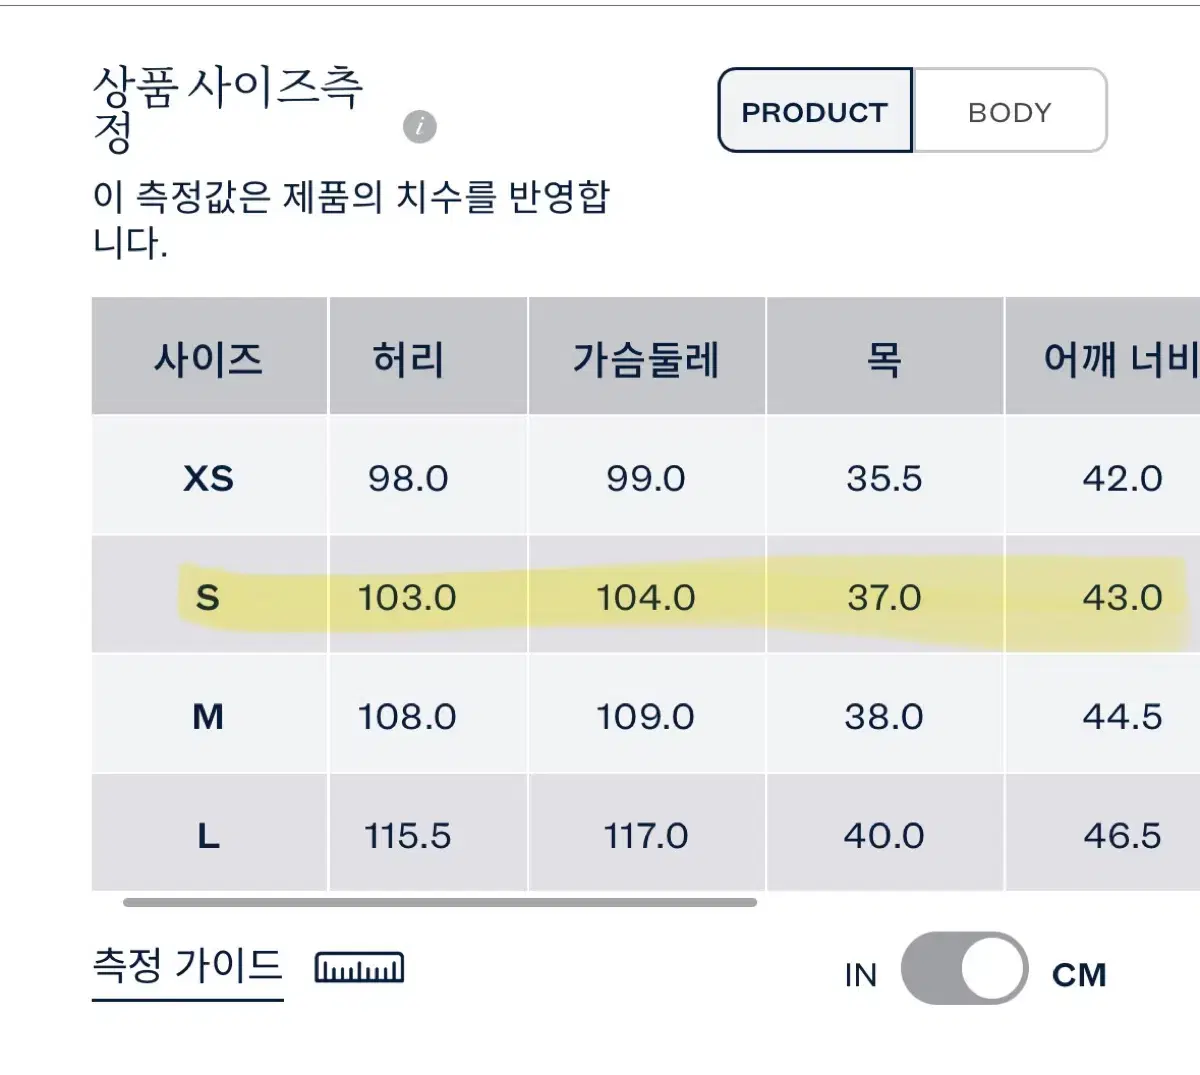The width and height of the screenshot is (1200, 1075).
Task: Select the L size row
Action: 646,834
